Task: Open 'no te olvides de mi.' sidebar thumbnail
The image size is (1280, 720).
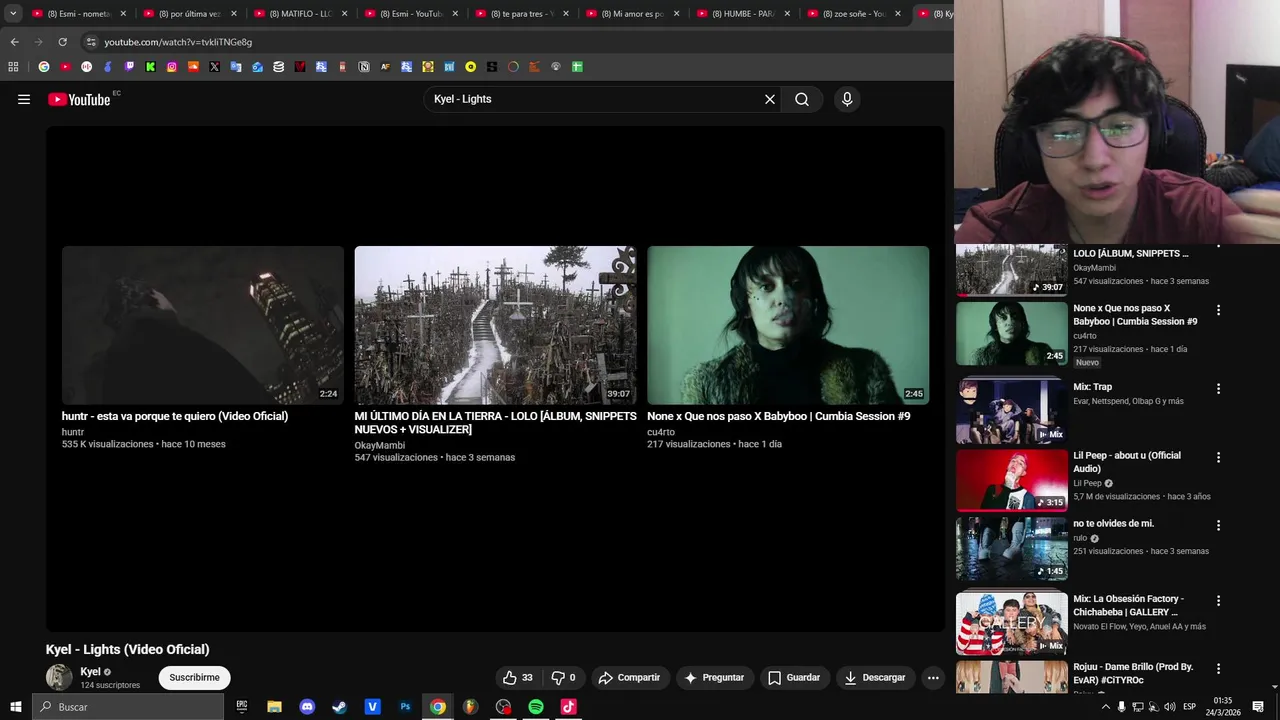Action: coord(1012,549)
